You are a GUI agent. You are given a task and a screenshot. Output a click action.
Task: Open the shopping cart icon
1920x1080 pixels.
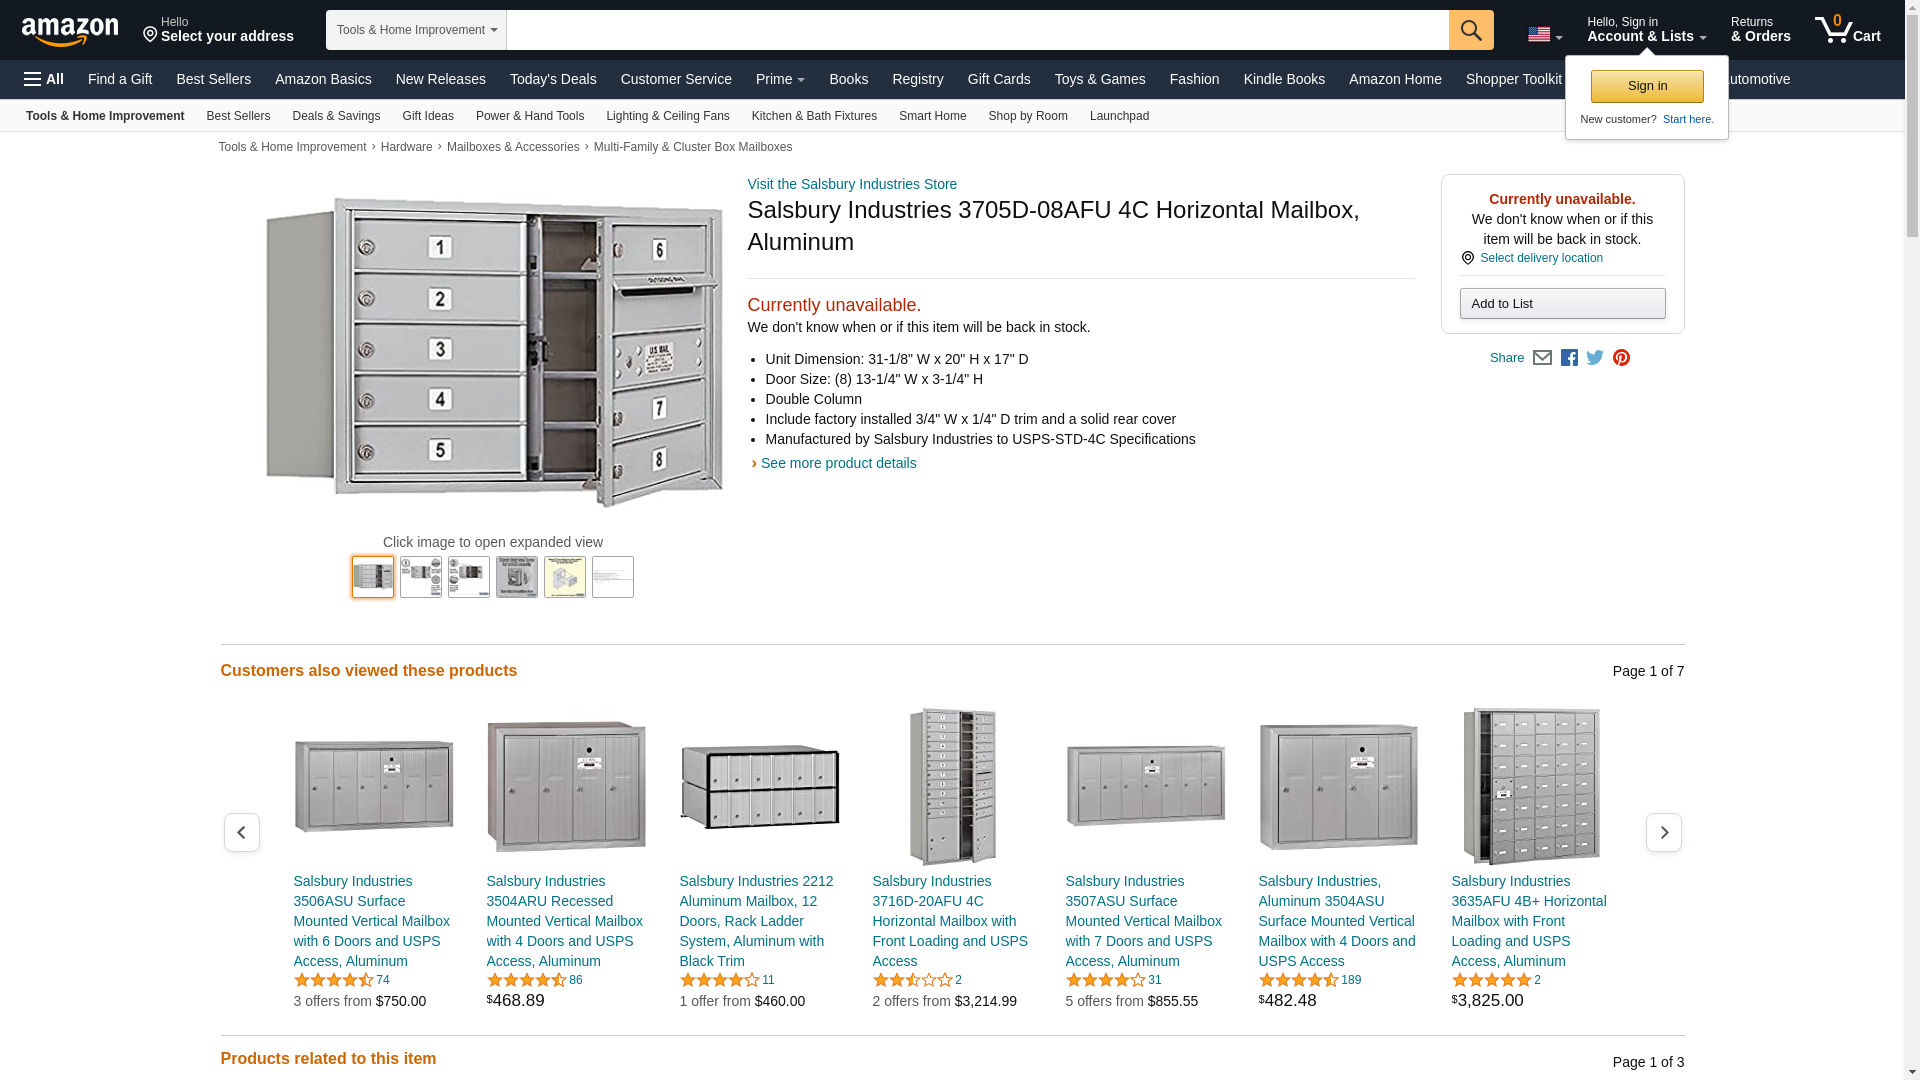click(x=1847, y=30)
